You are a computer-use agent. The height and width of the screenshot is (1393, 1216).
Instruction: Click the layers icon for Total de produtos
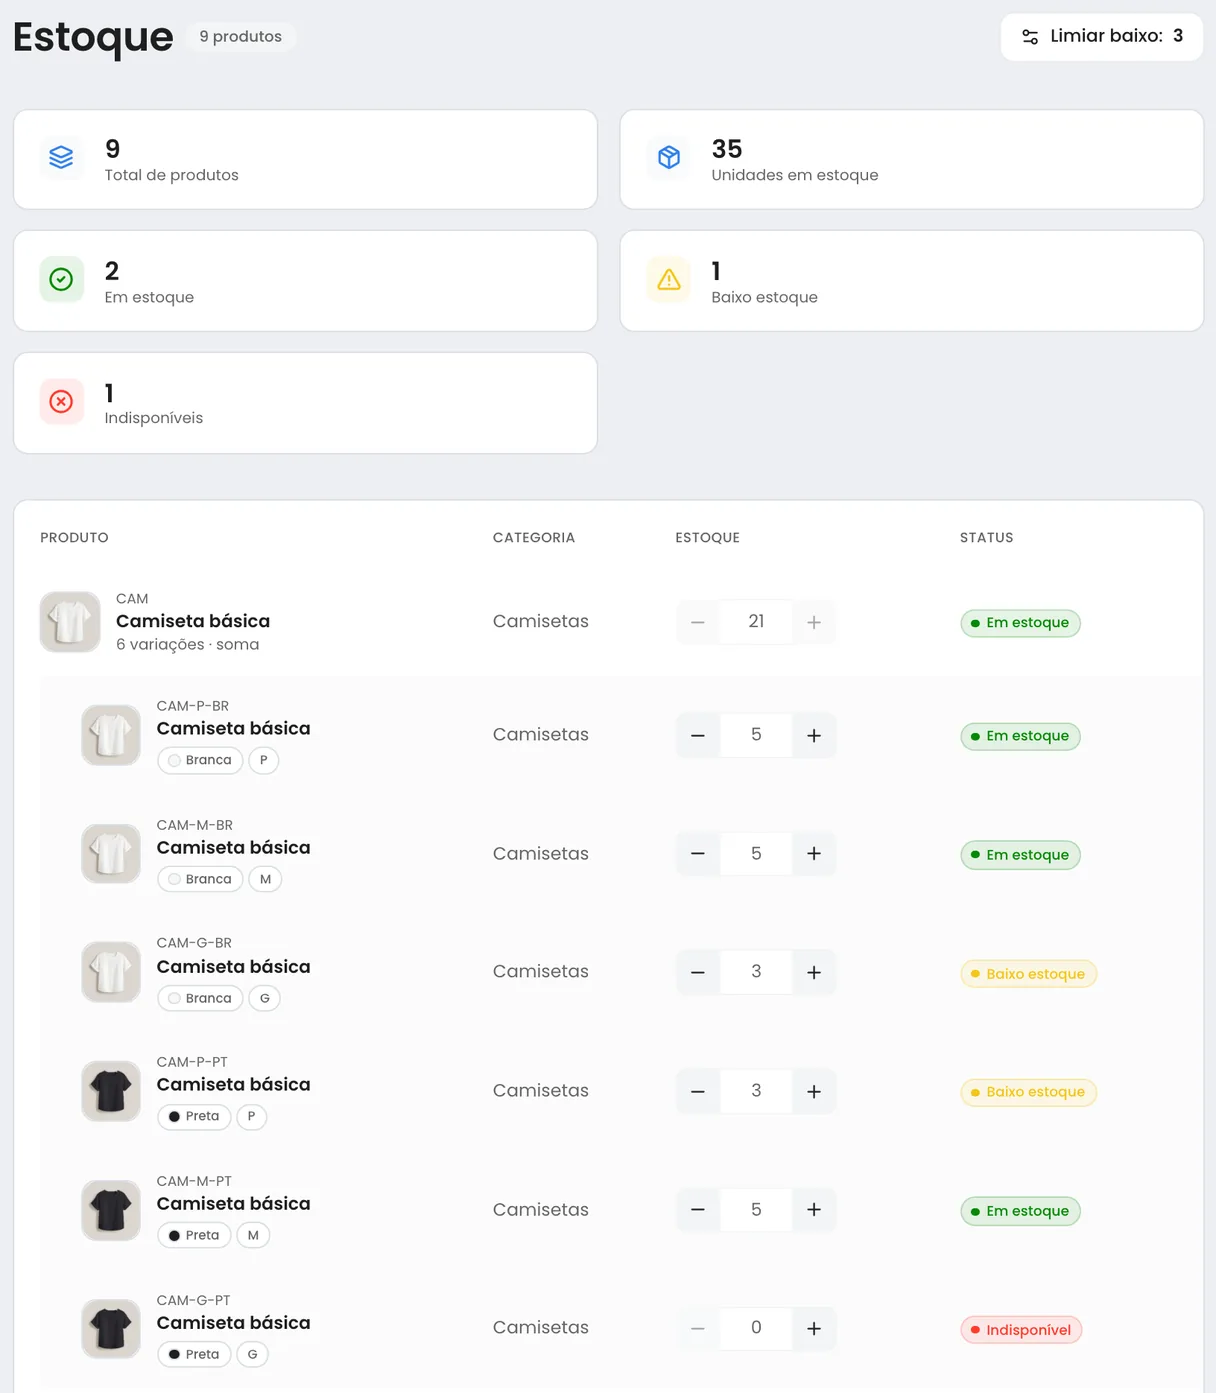tap(61, 158)
